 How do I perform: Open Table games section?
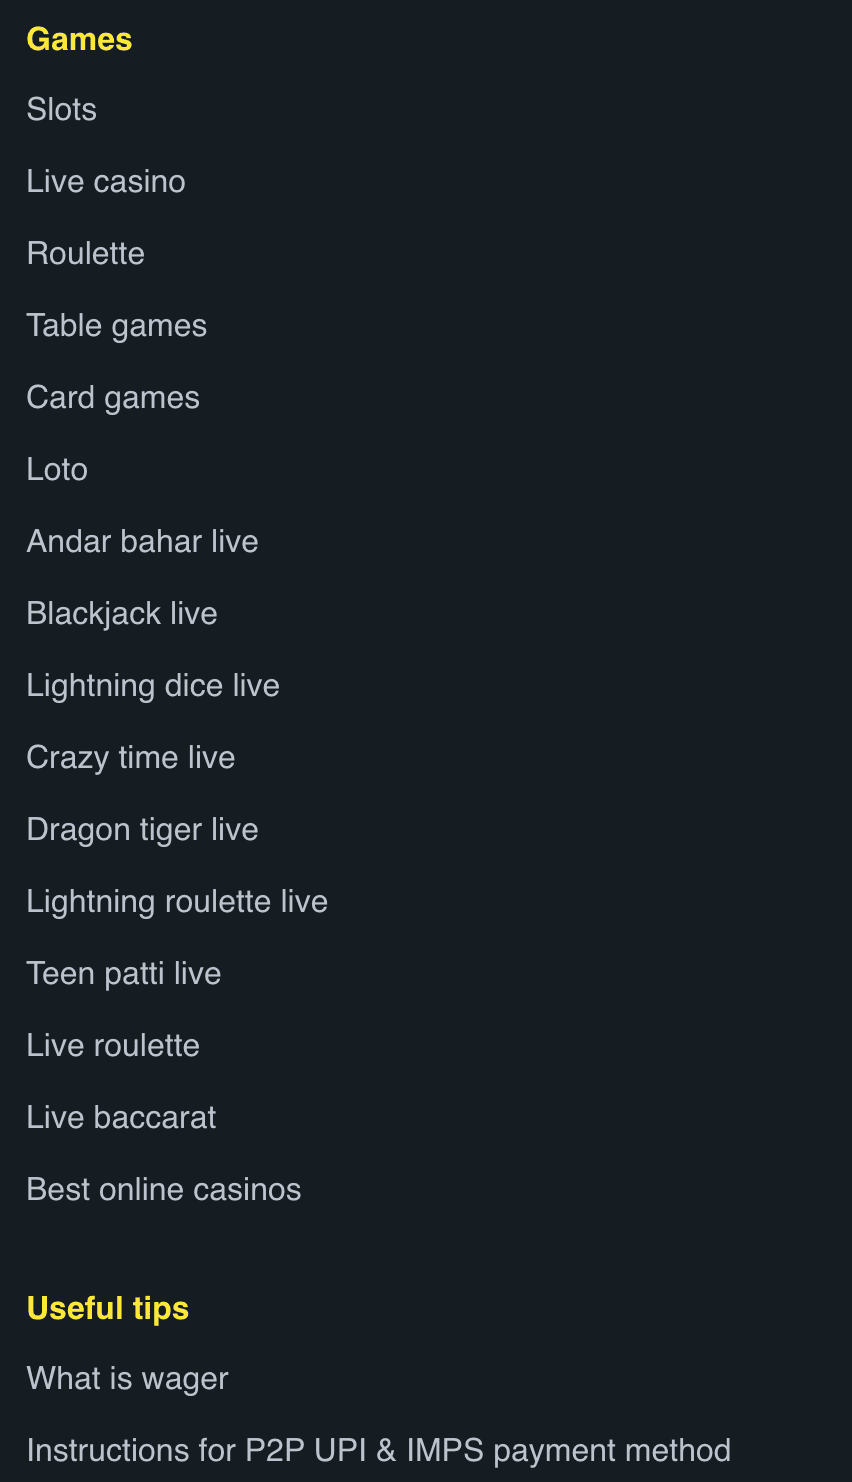pyautogui.click(x=117, y=325)
